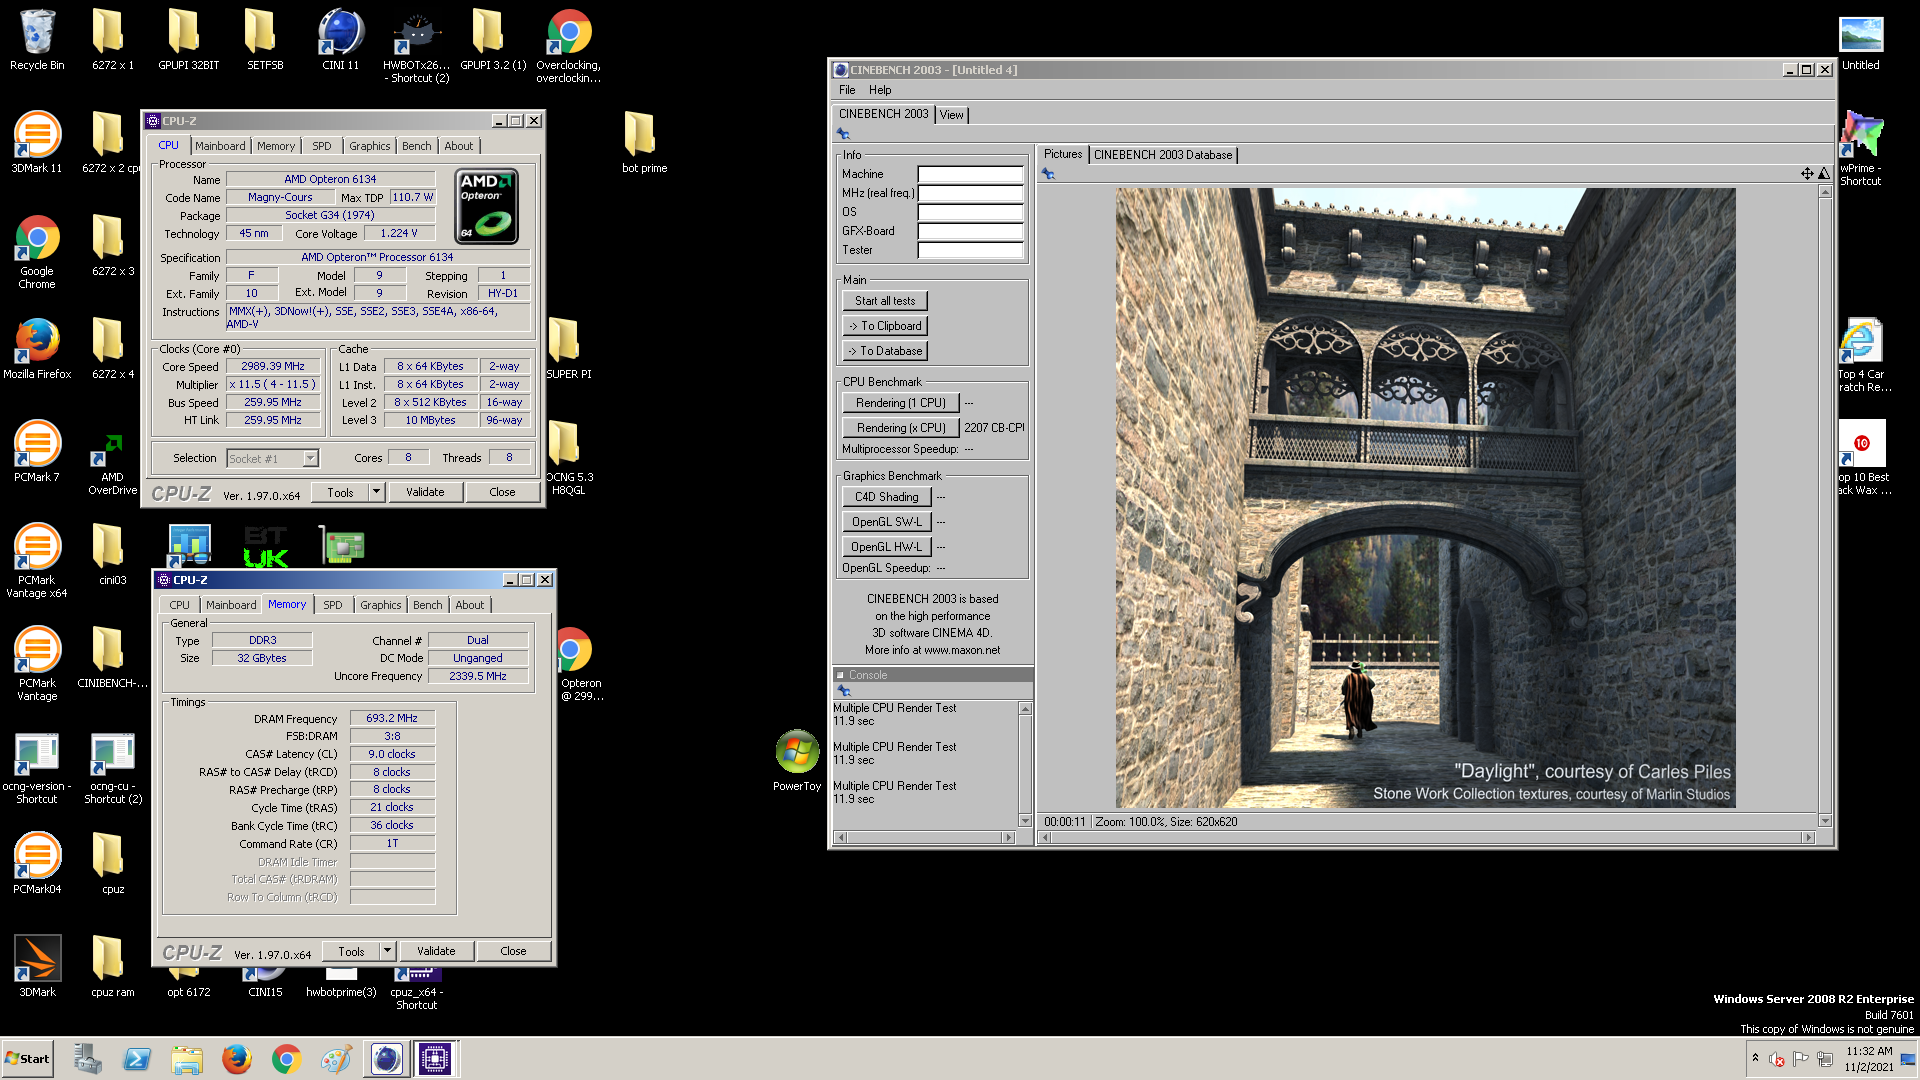The image size is (1920, 1080).
Task: Switch to the View tab in CINEBENCH
Action: tap(951, 115)
